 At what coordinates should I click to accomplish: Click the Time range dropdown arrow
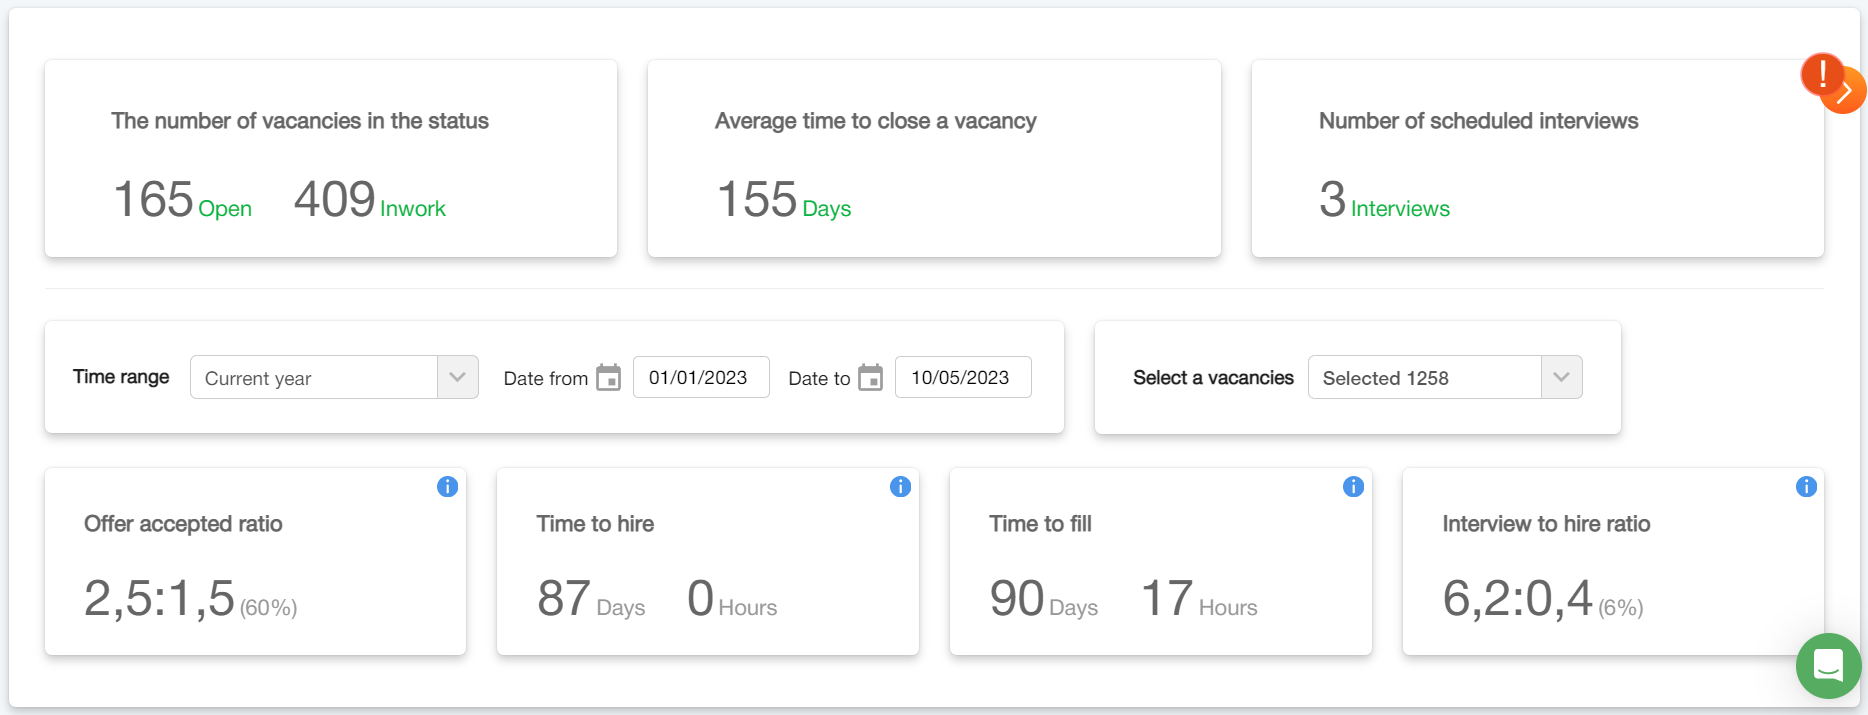click(x=458, y=378)
